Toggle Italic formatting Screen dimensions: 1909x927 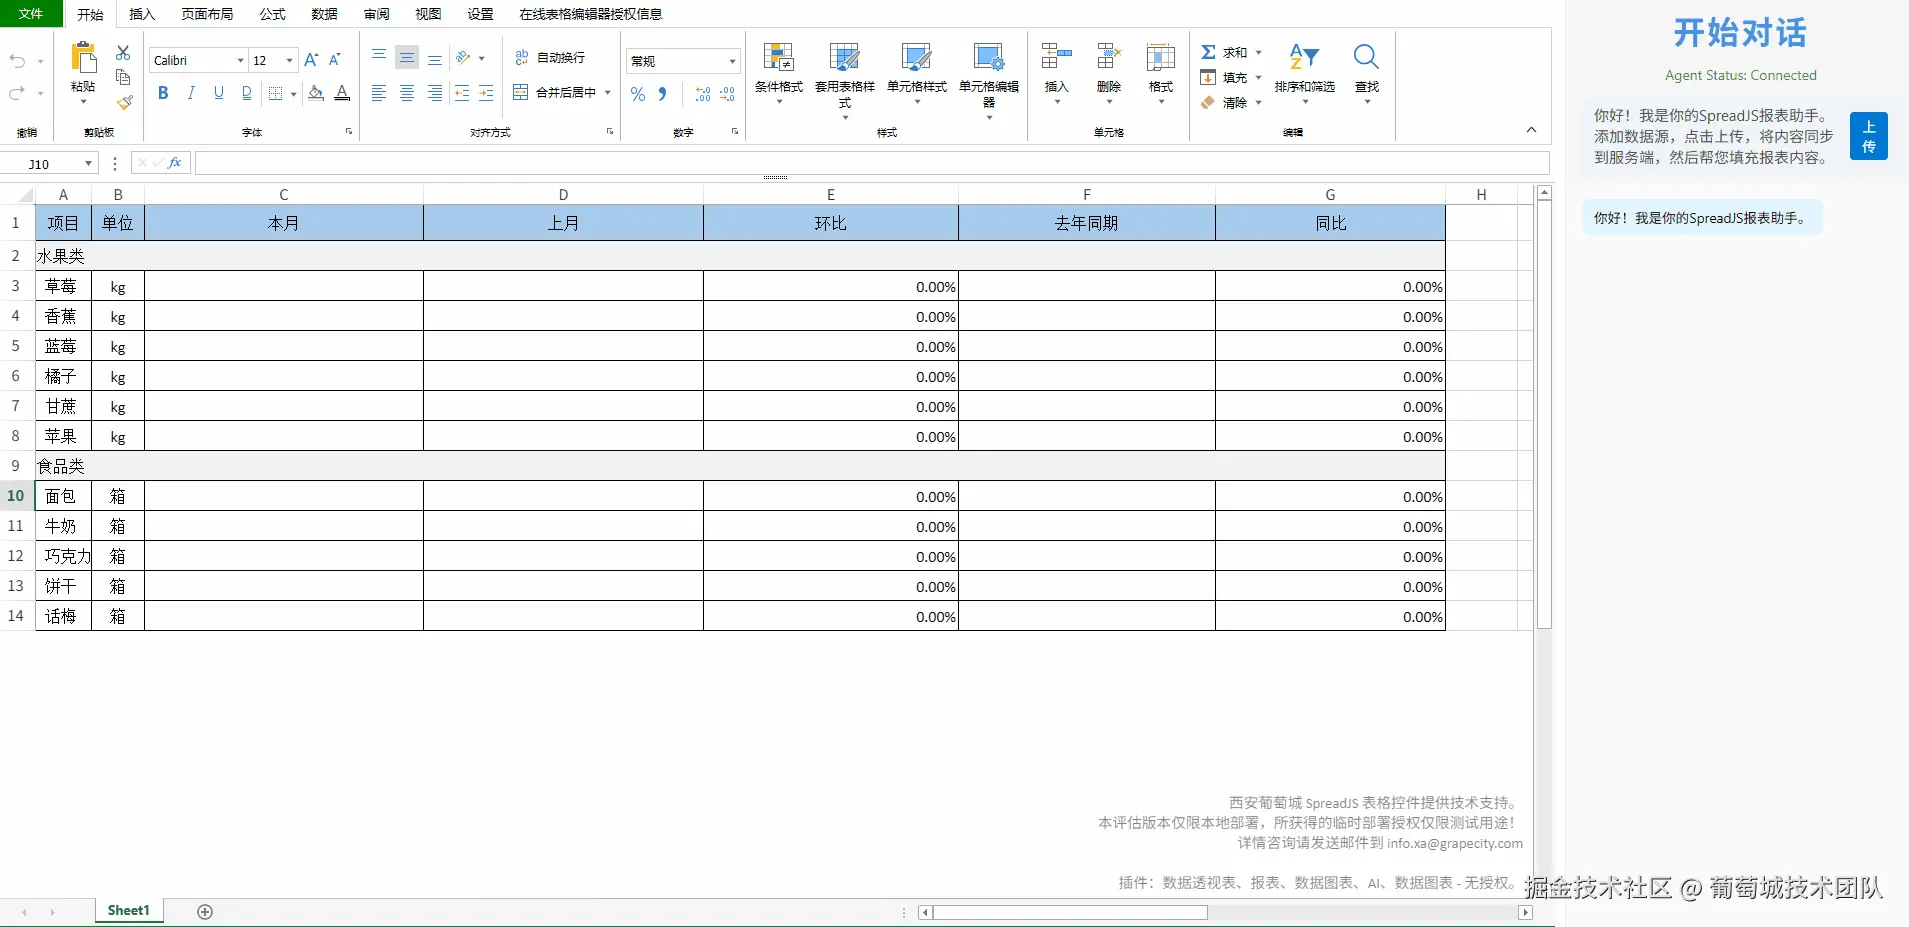tap(191, 93)
